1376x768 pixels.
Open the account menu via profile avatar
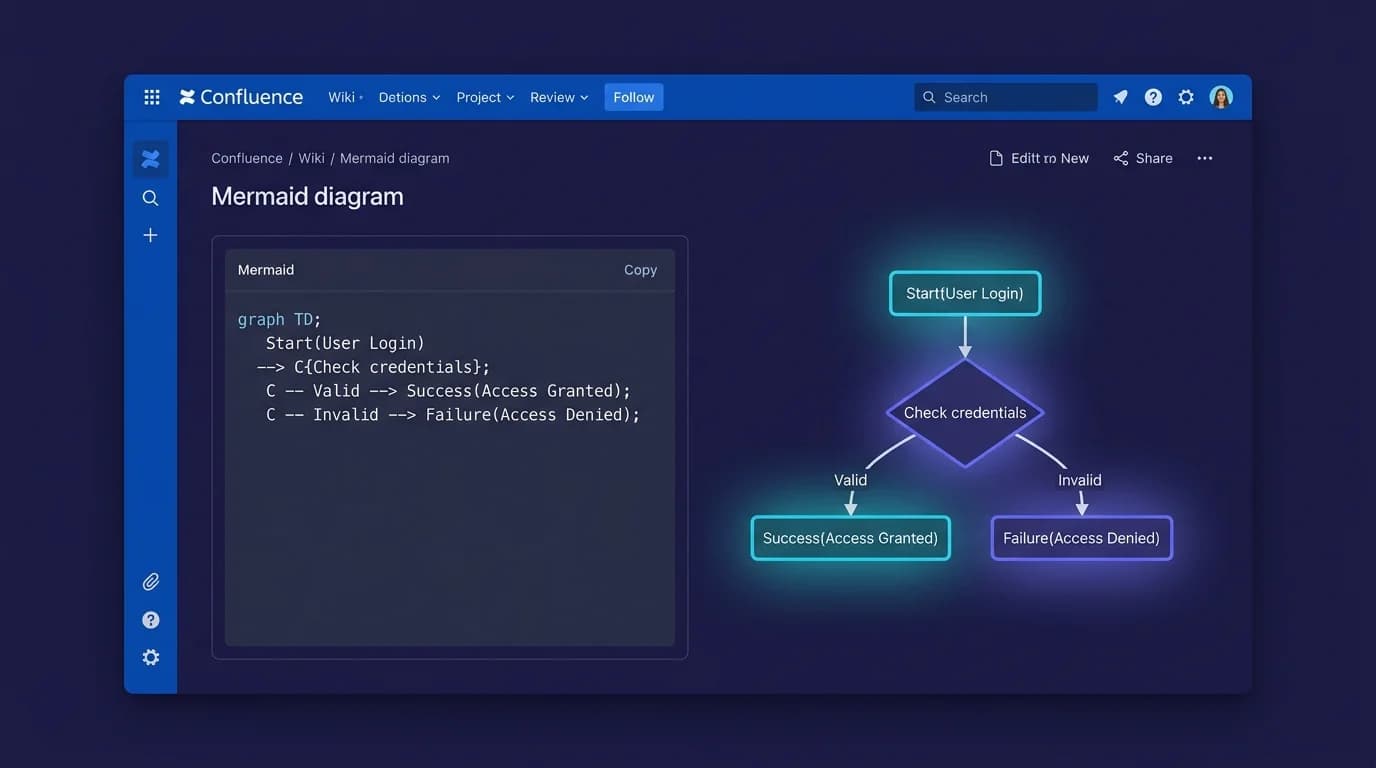[1221, 96]
